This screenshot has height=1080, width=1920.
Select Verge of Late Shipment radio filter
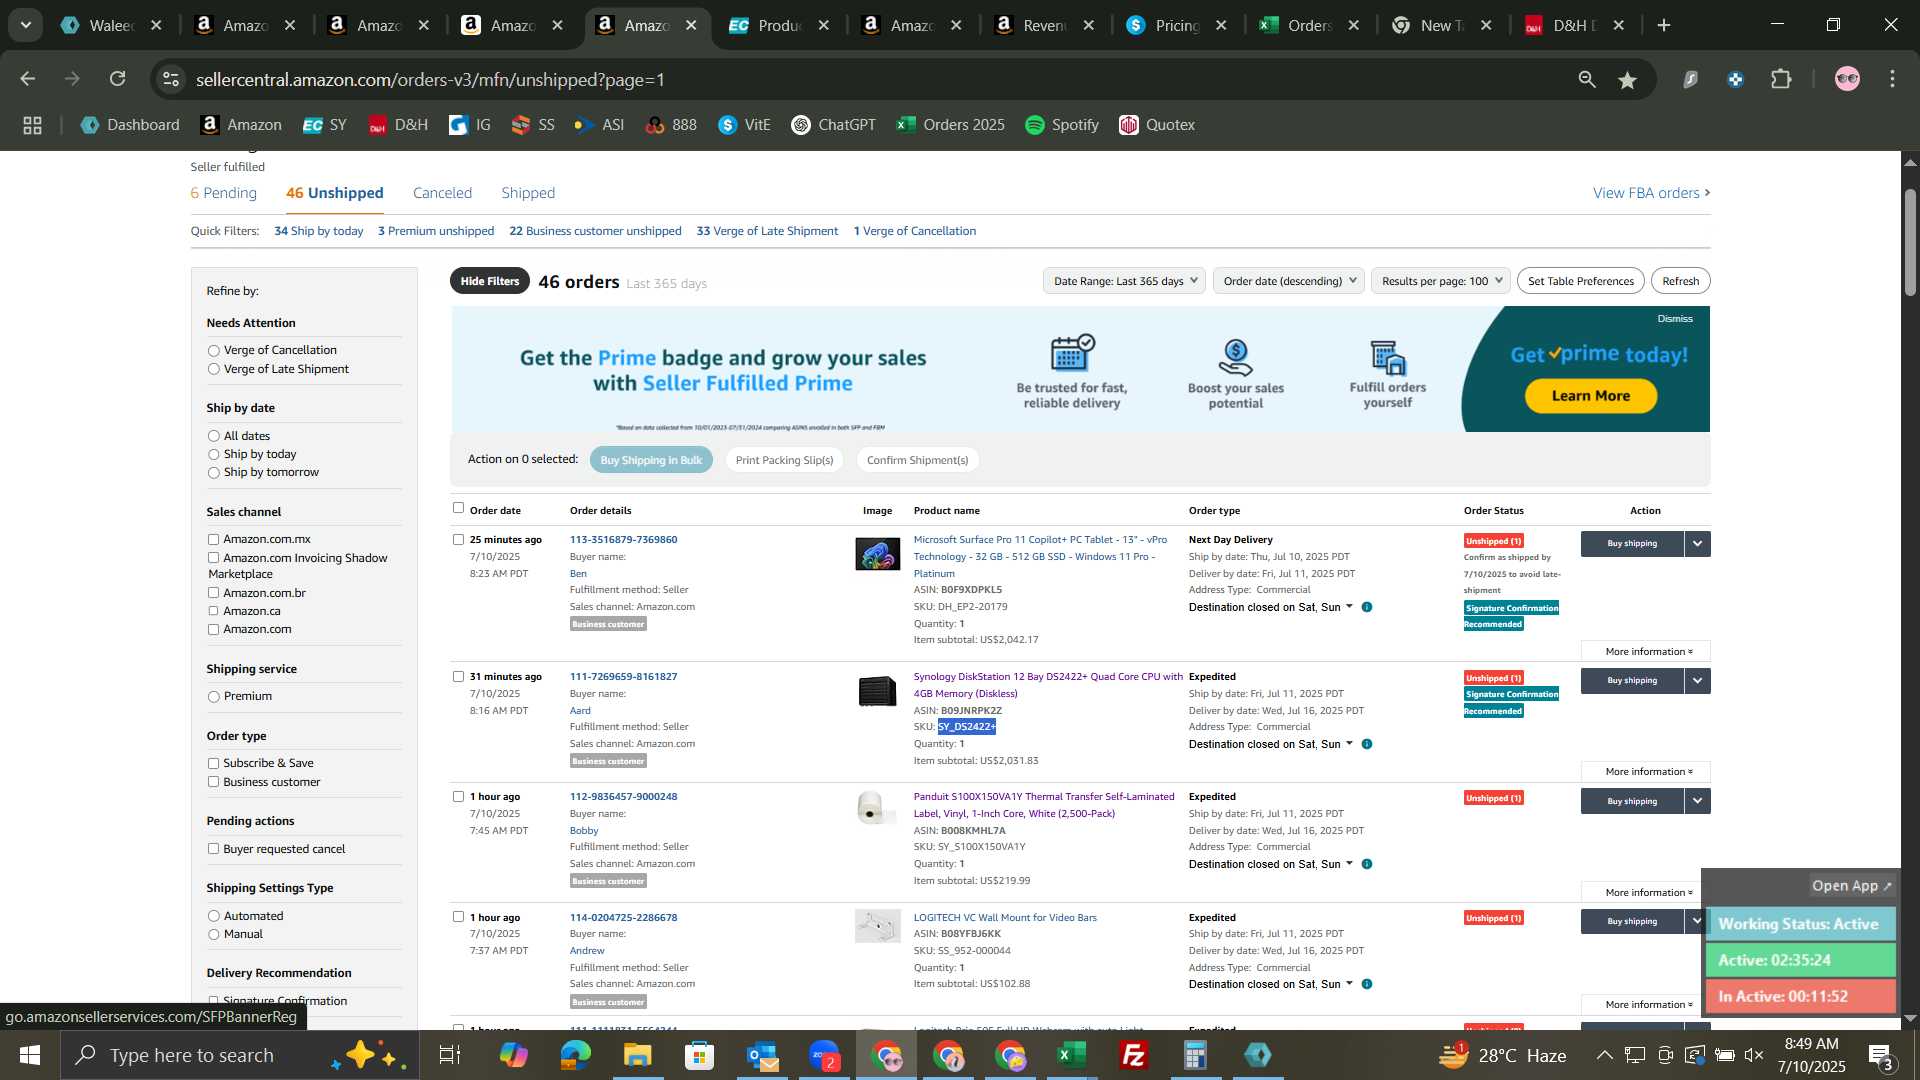tap(213, 370)
